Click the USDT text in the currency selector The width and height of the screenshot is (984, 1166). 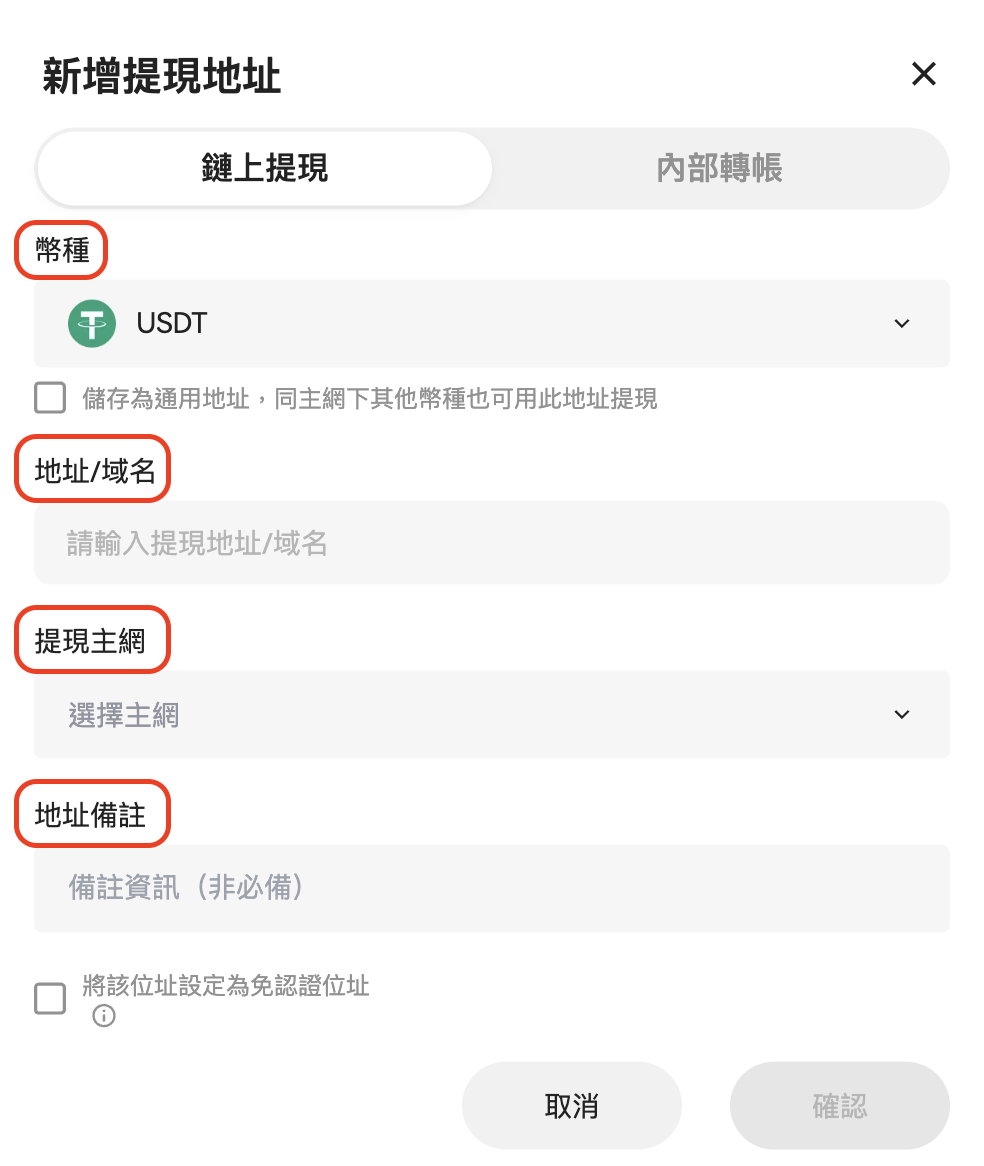tap(172, 323)
